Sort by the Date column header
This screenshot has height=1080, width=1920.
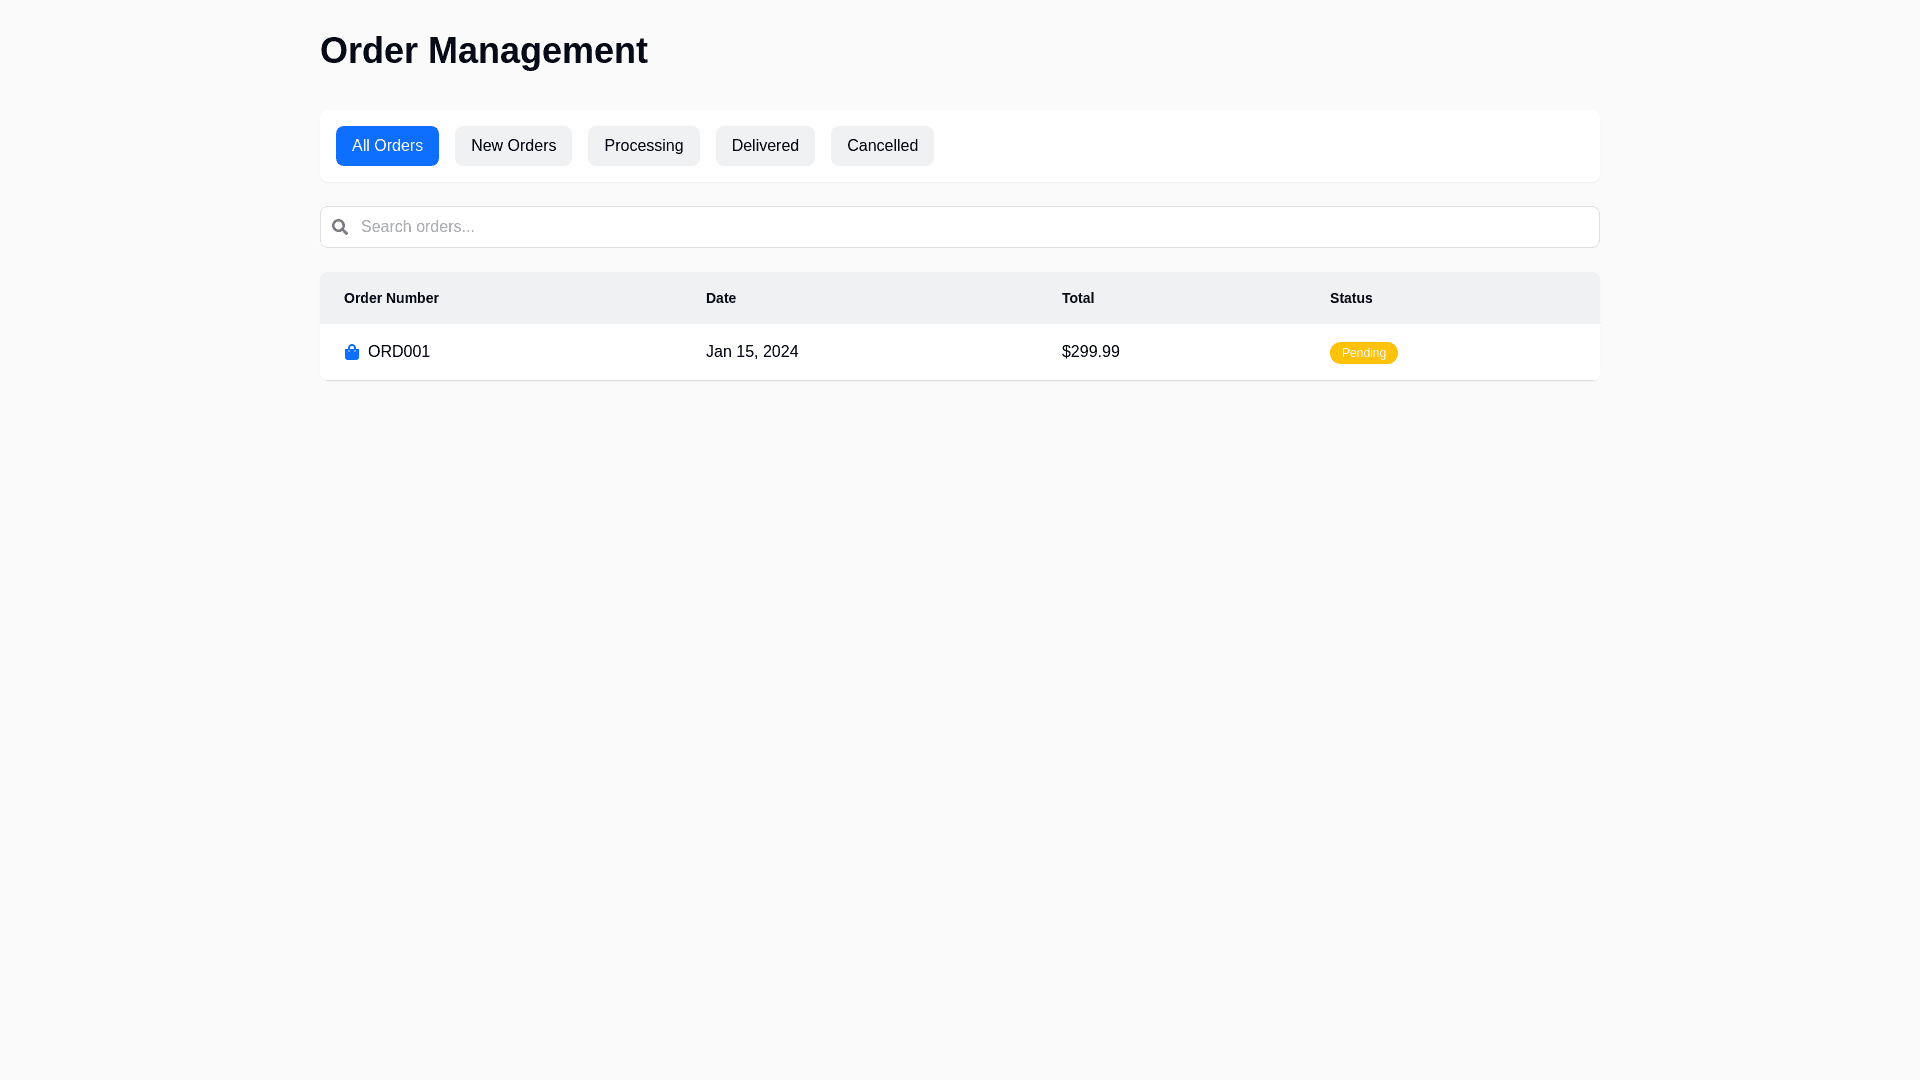point(721,298)
